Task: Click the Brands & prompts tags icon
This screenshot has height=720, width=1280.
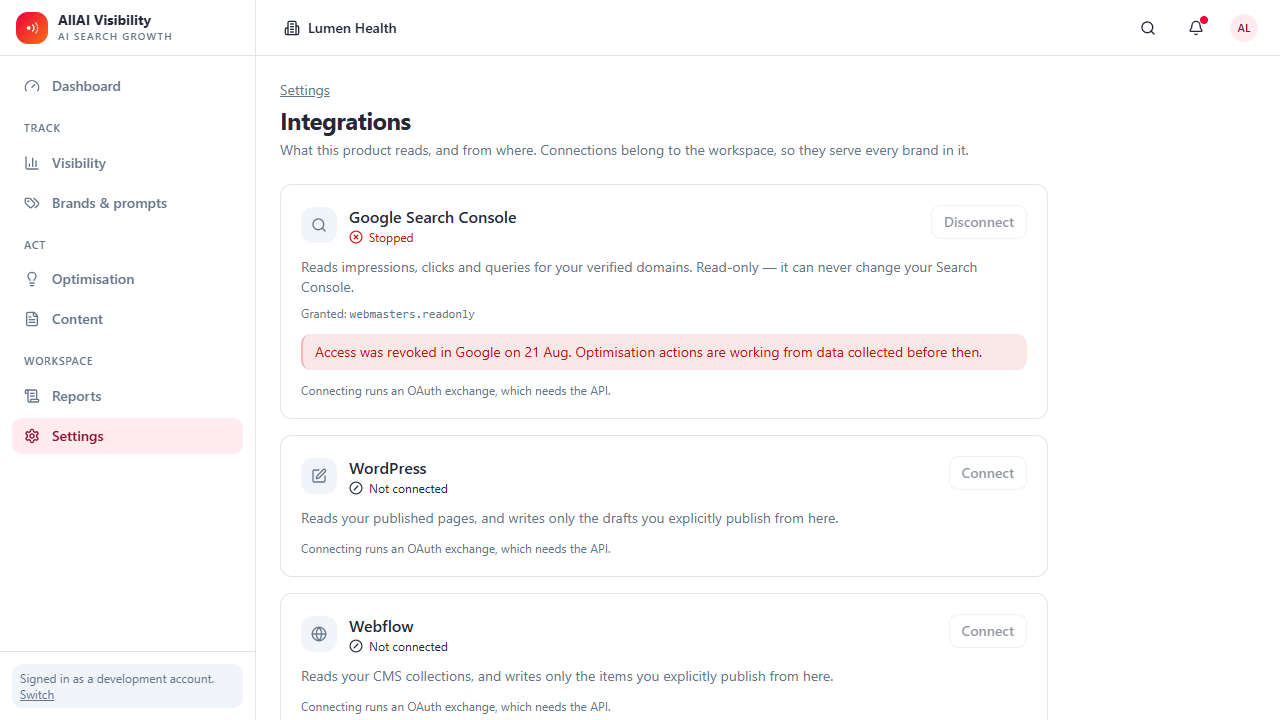Action: (32, 203)
